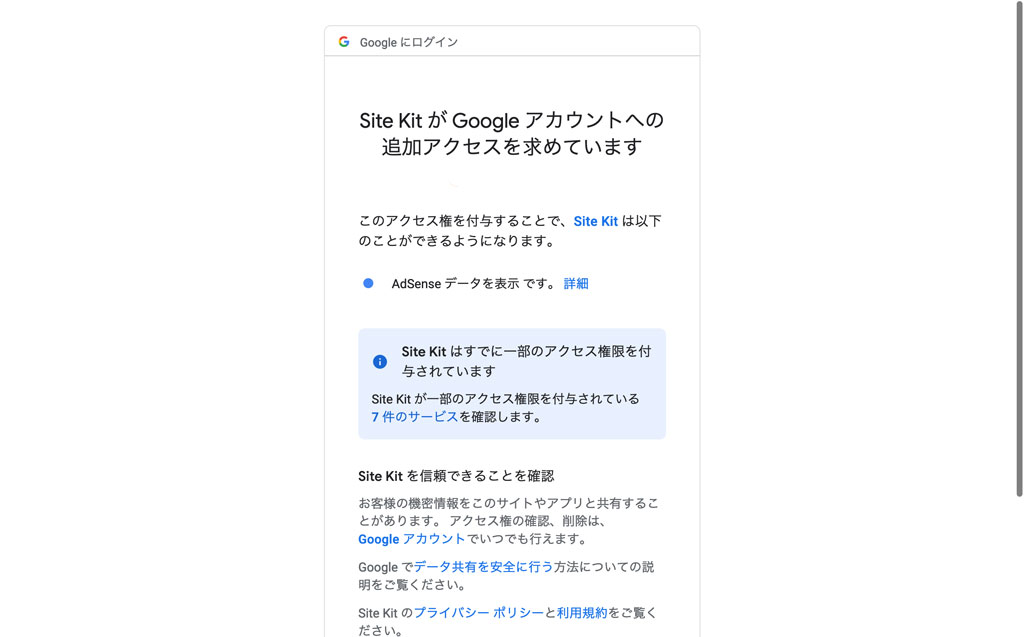Click Site Kit を信頼できることを確認 heading
The image size is (1024, 637).
click(x=456, y=476)
